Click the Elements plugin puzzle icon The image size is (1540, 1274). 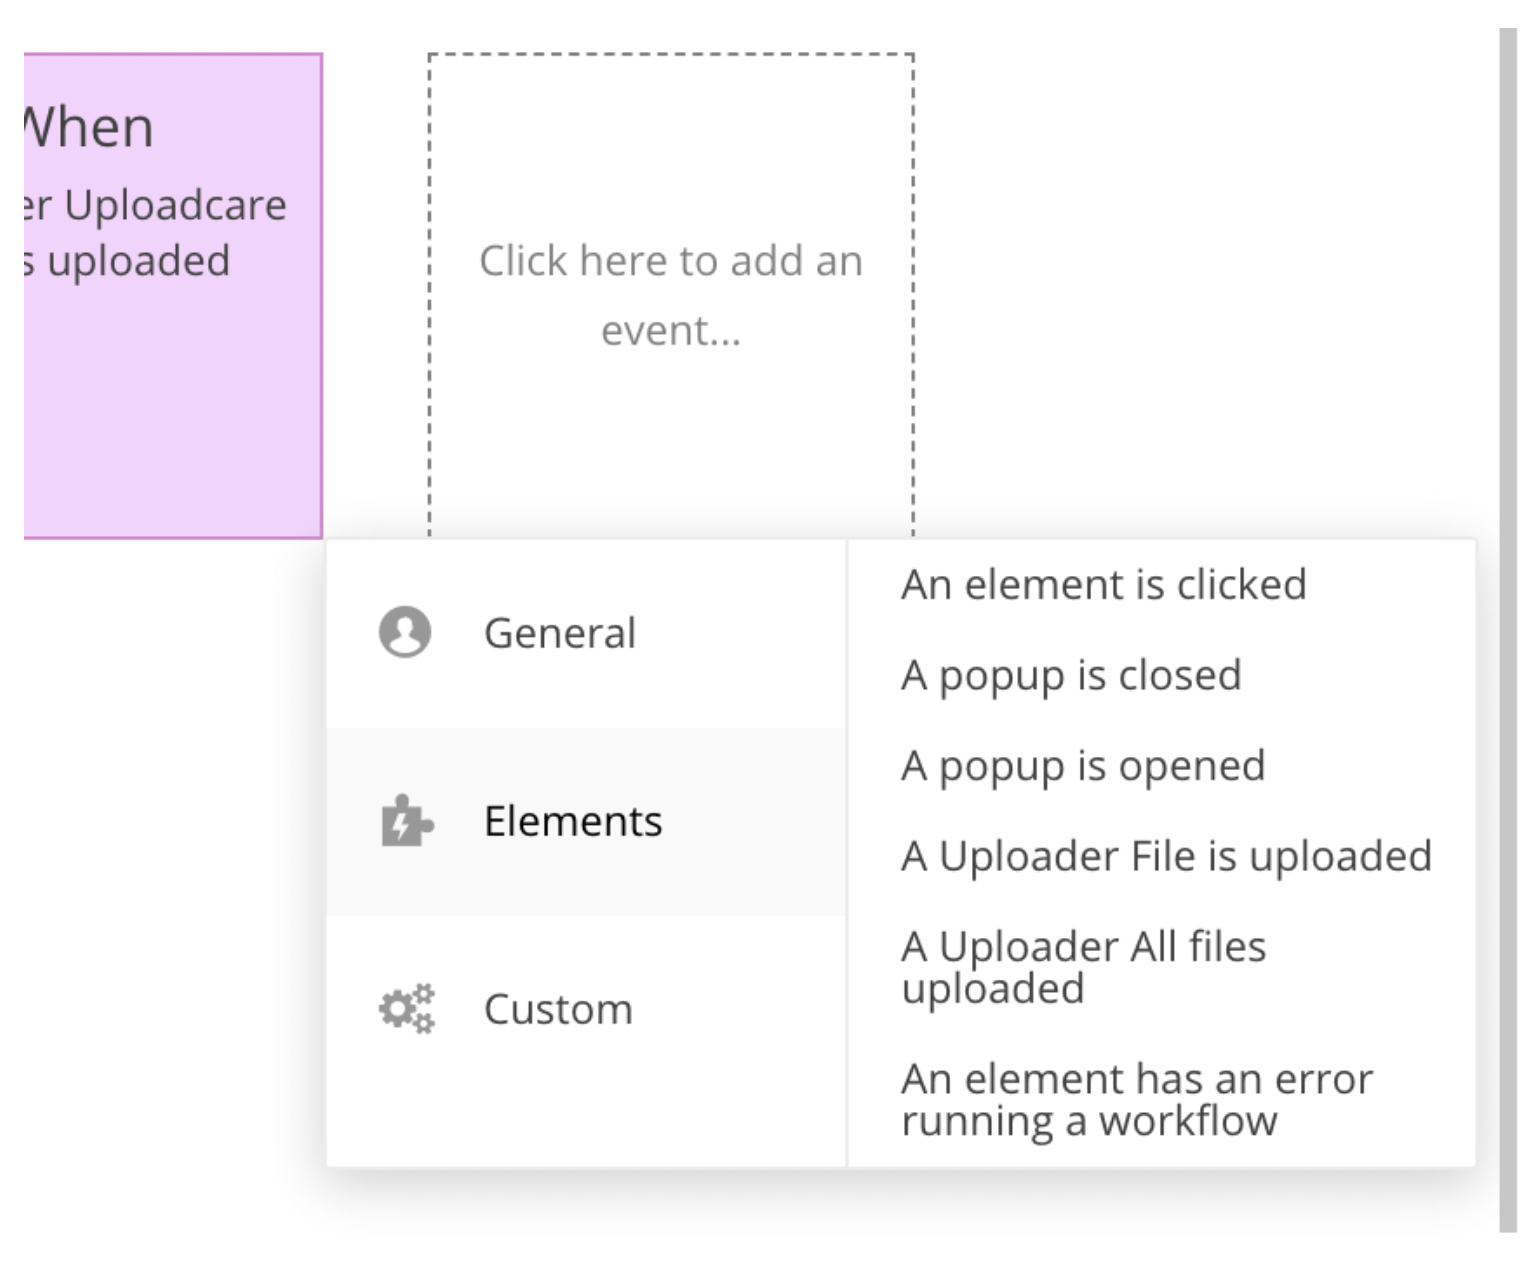pos(407,821)
